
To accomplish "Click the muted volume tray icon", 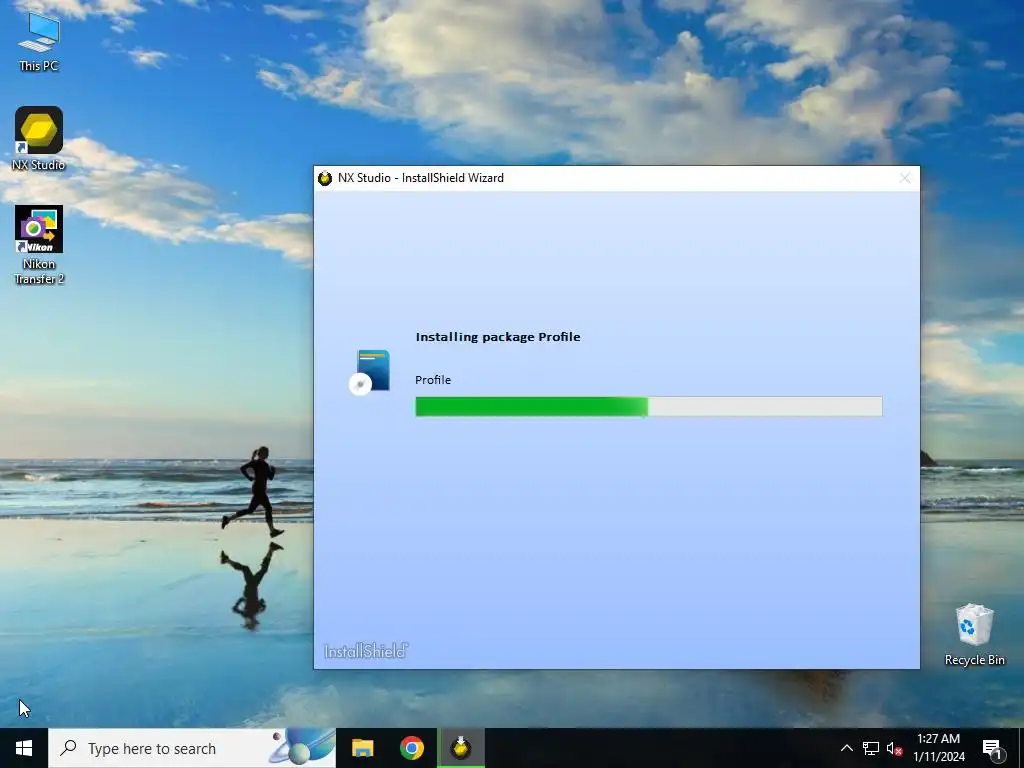I will pos(894,748).
